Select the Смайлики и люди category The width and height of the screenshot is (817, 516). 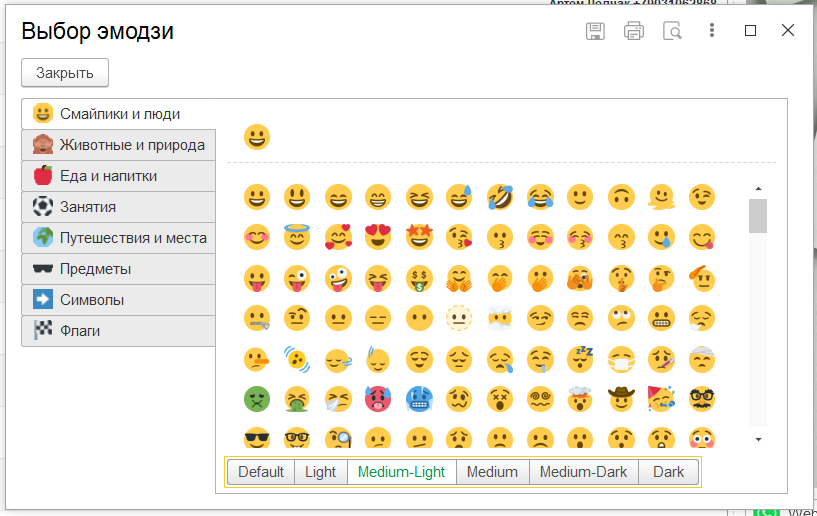click(118, 114)
